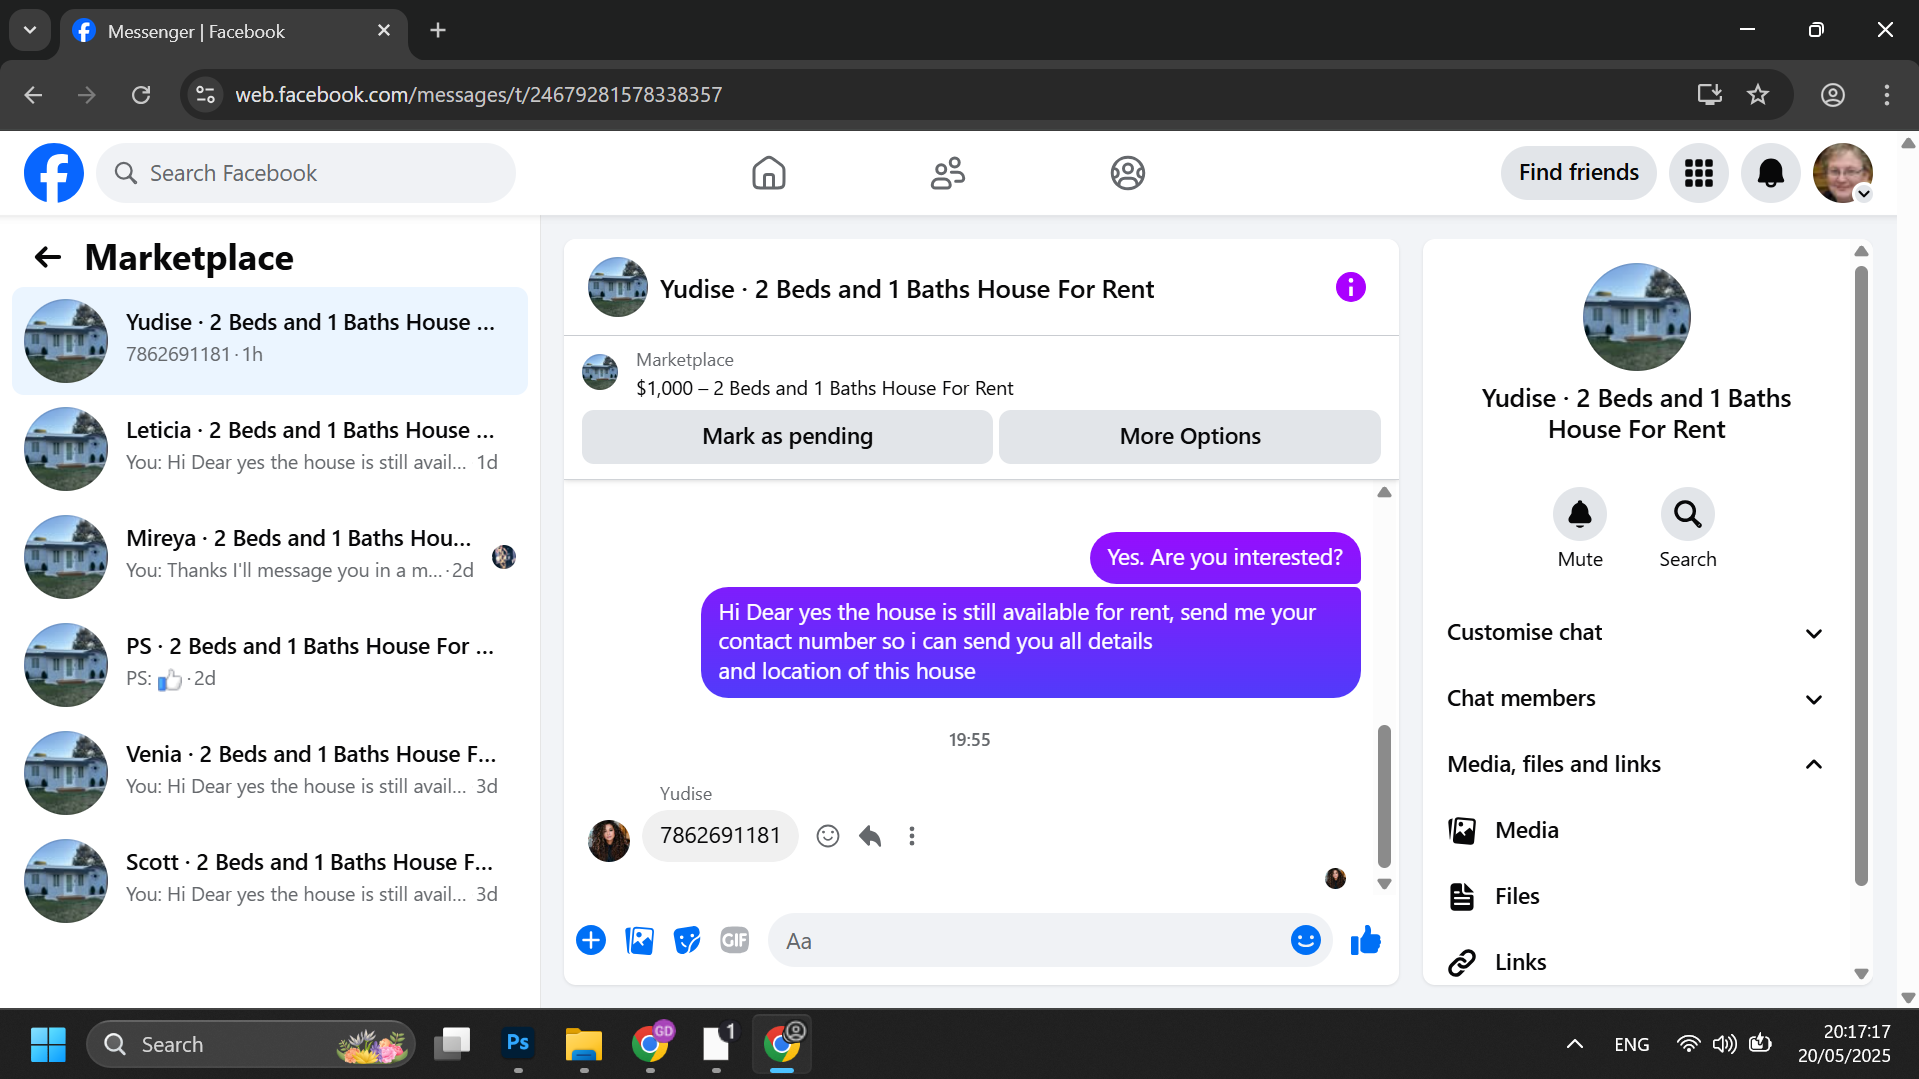Open more options for 7862691181 message

[x=911, y=836]
